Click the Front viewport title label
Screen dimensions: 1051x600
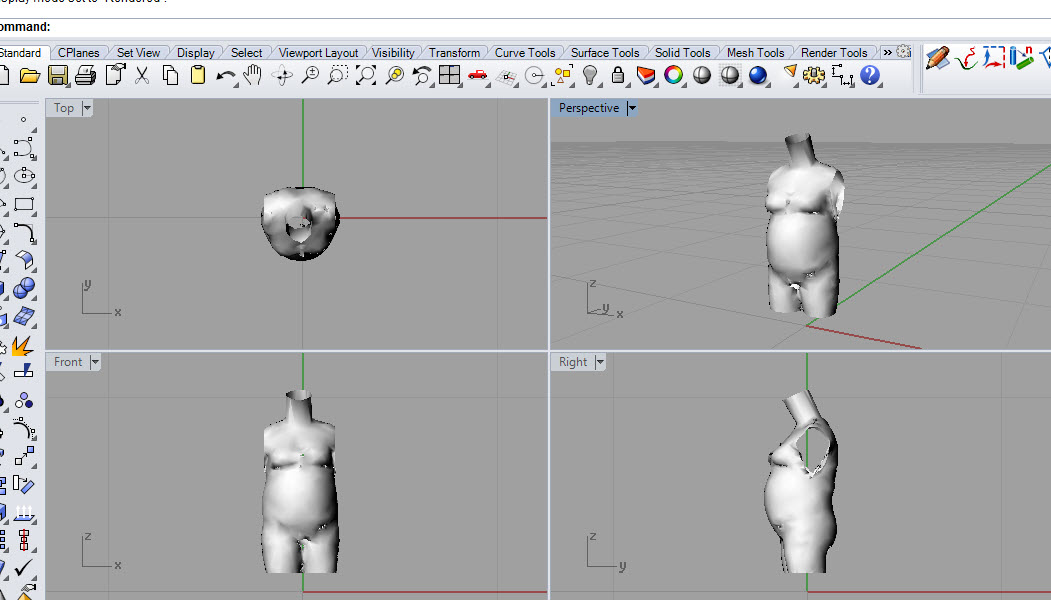(x=68, y=362)
